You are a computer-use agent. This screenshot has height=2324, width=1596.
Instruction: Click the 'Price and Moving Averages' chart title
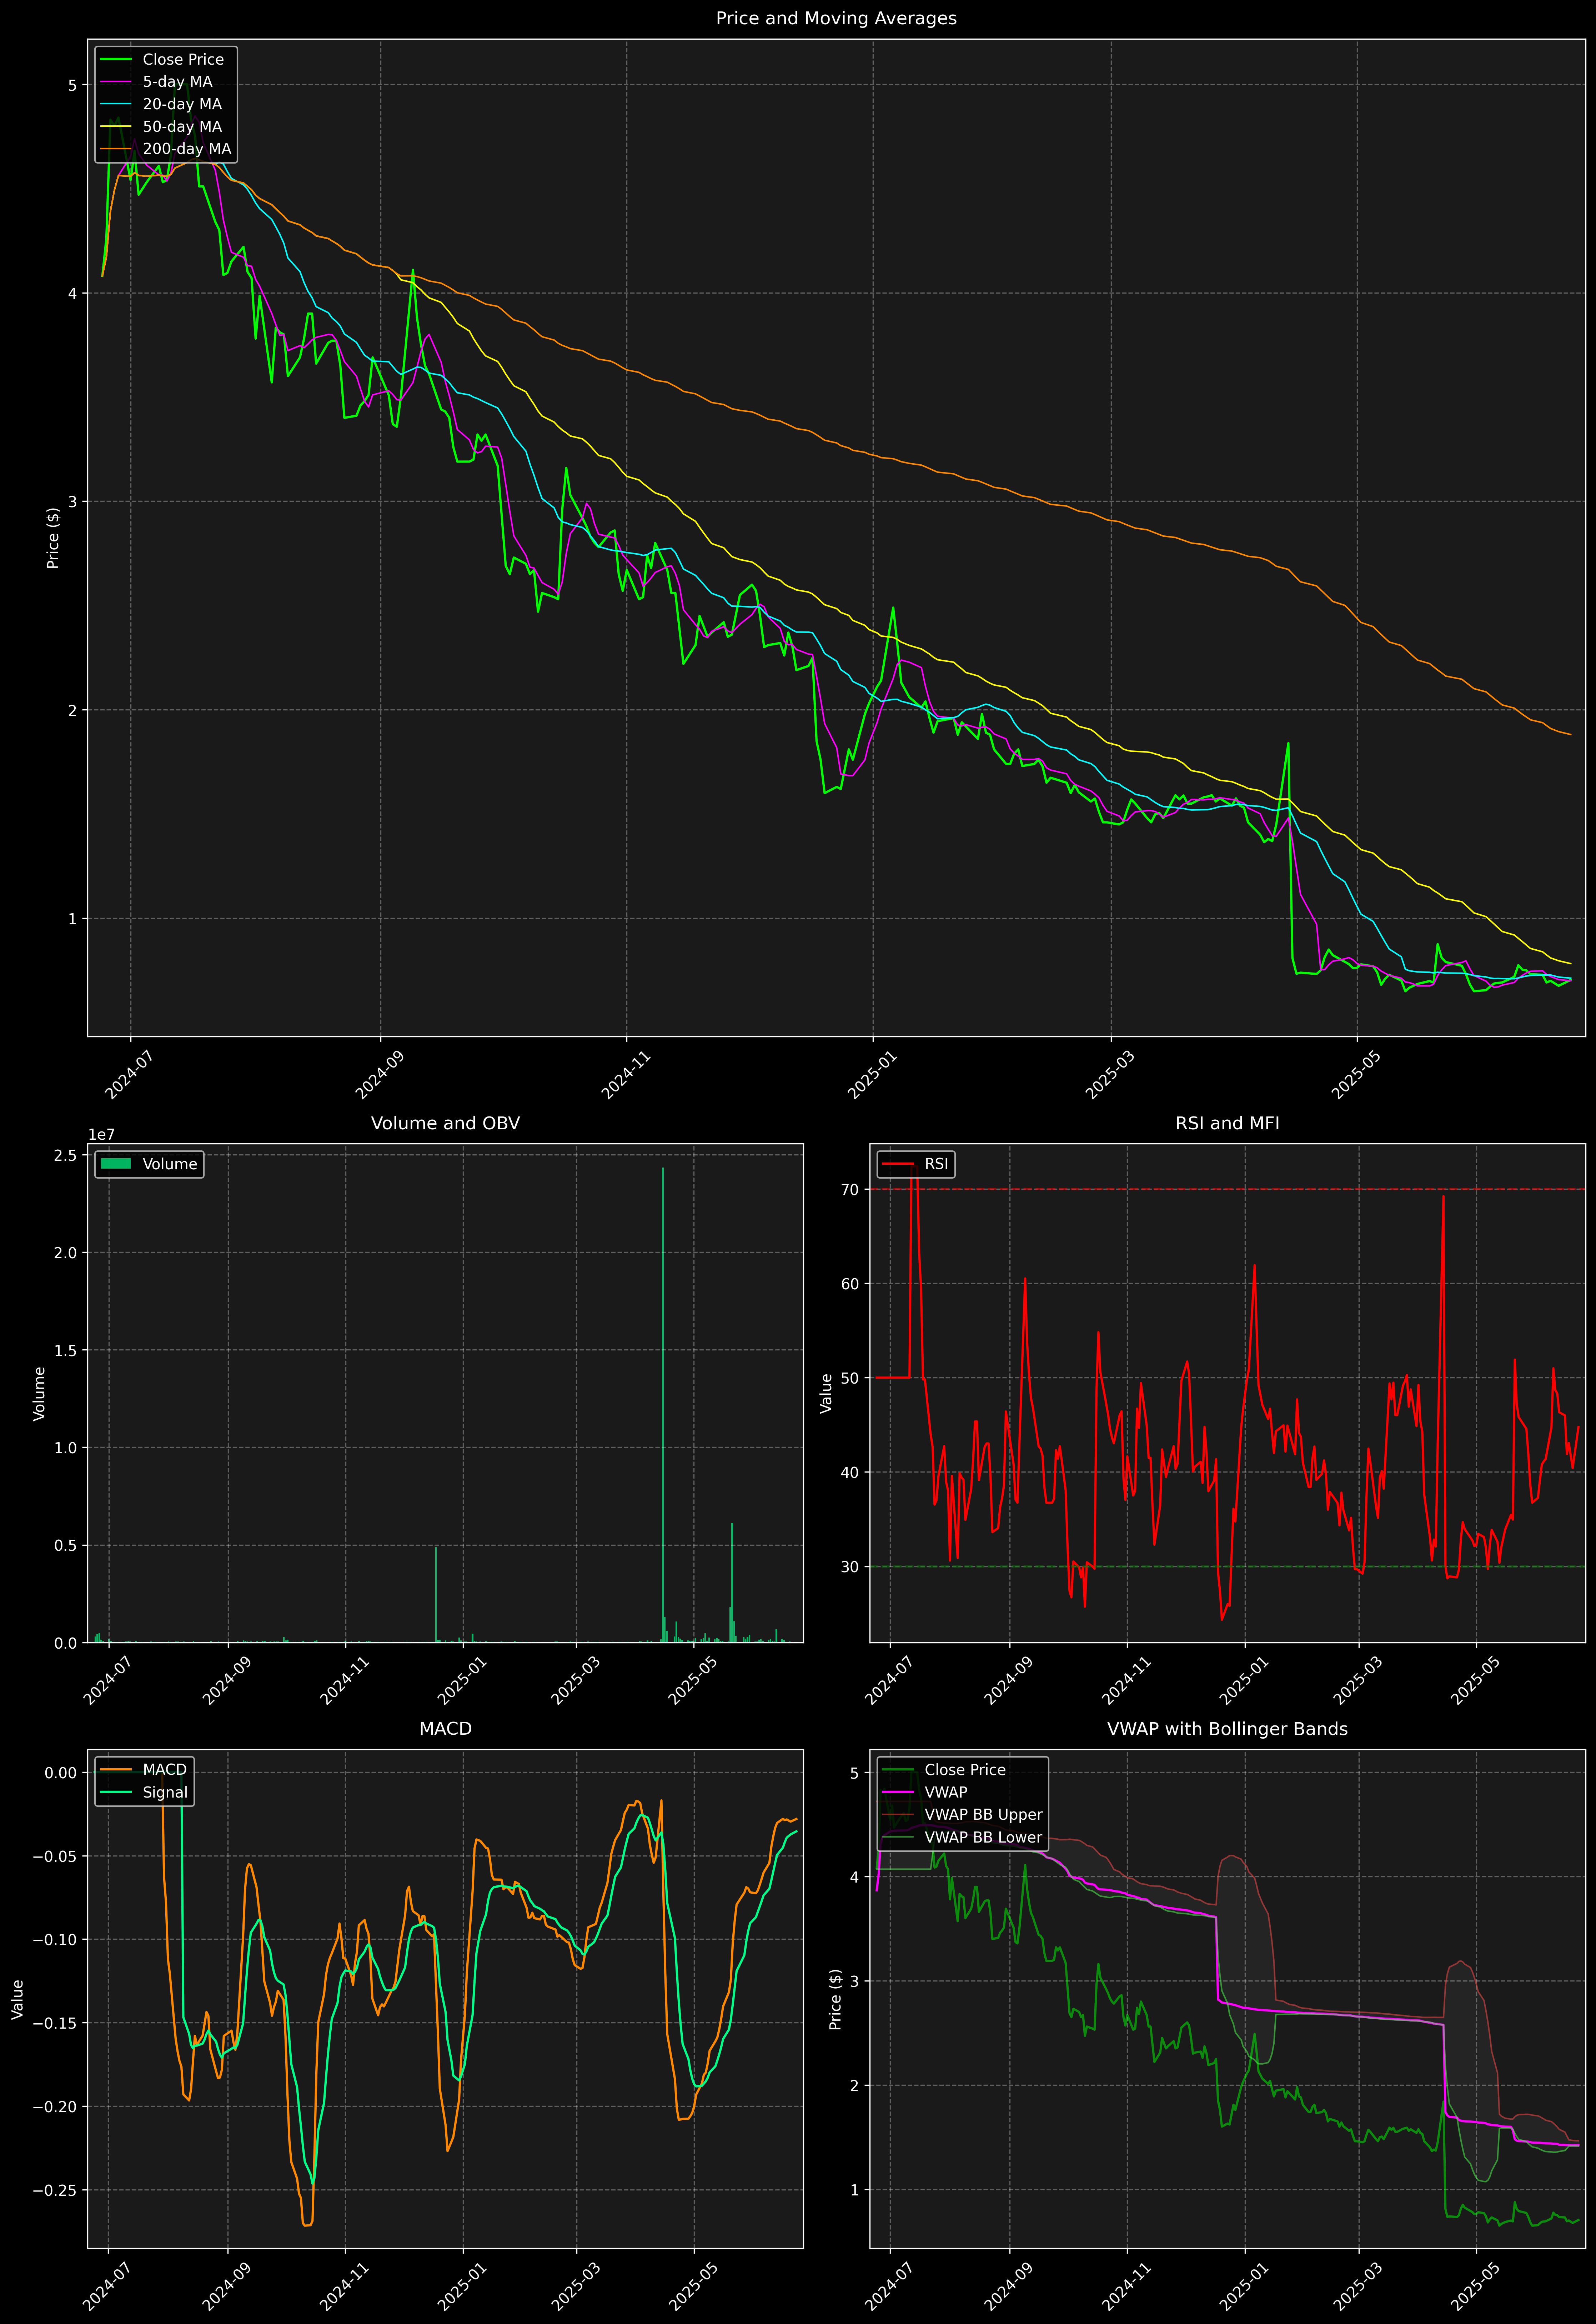coord(836,18)
